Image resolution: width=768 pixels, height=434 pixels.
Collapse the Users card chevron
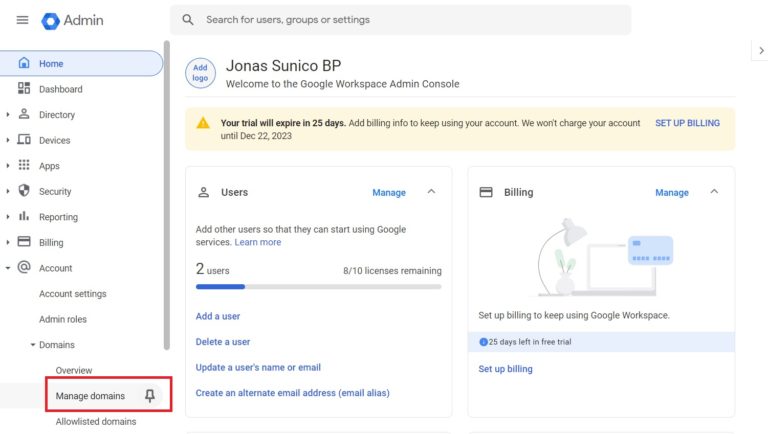coord(431,192)
